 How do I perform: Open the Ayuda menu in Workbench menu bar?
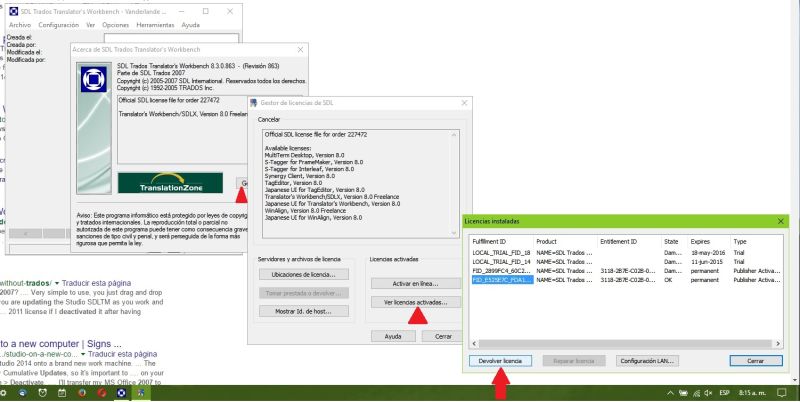[x=191, y=25]
